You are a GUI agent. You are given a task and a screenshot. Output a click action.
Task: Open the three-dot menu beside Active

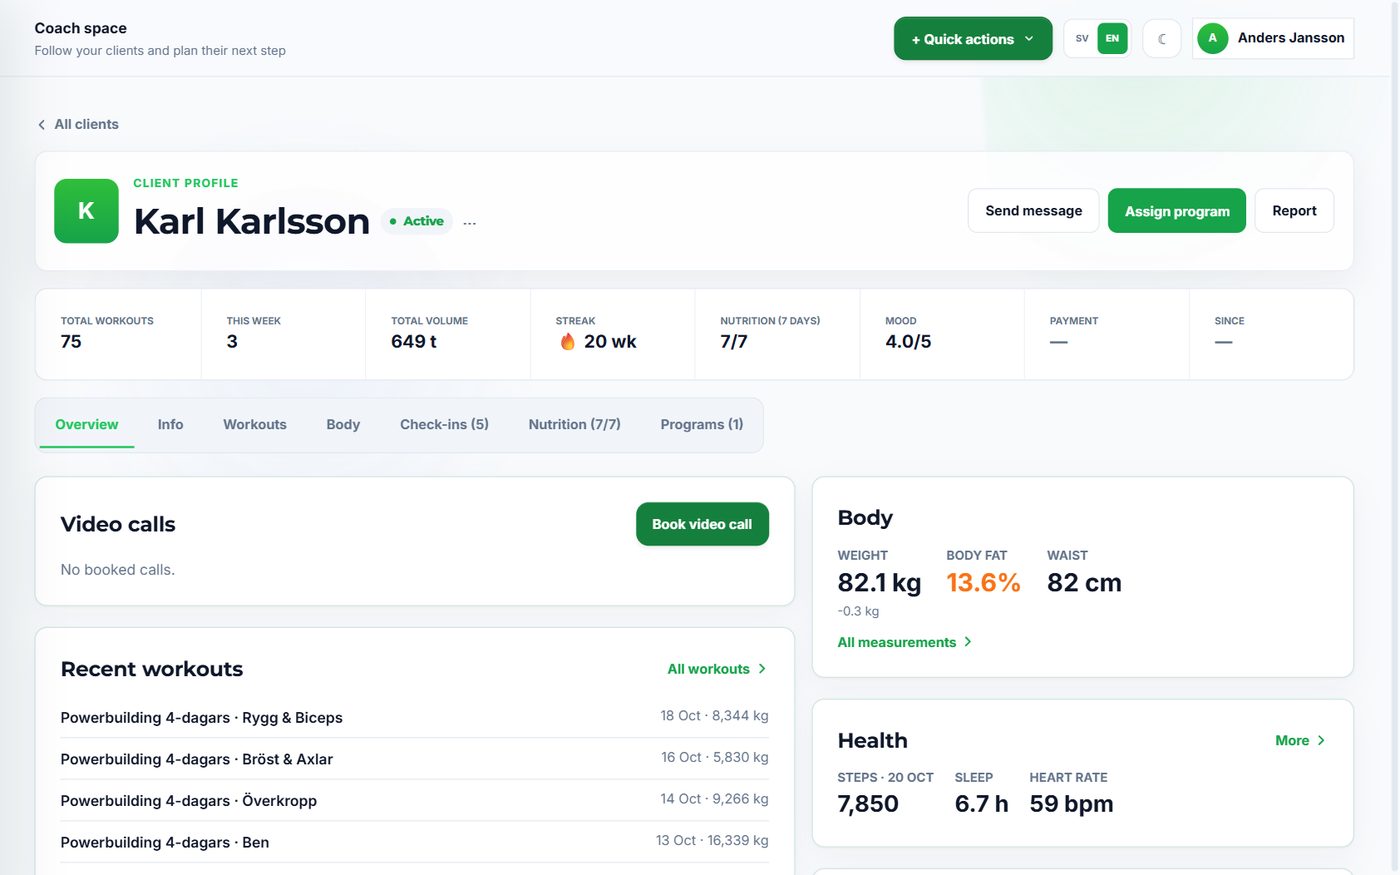(470, 222)
